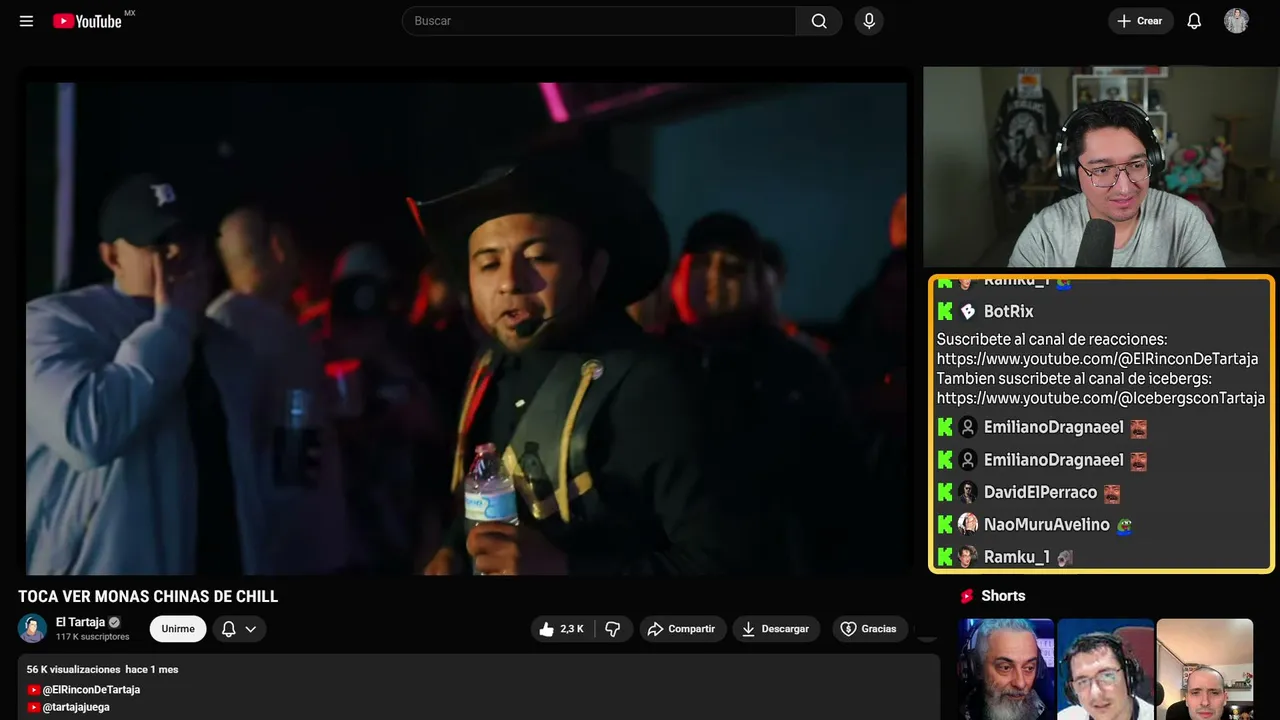Click the 56 K visualizaciones text
The image size is (1280, 720).
pyautogui.click(x=73, y=669)
